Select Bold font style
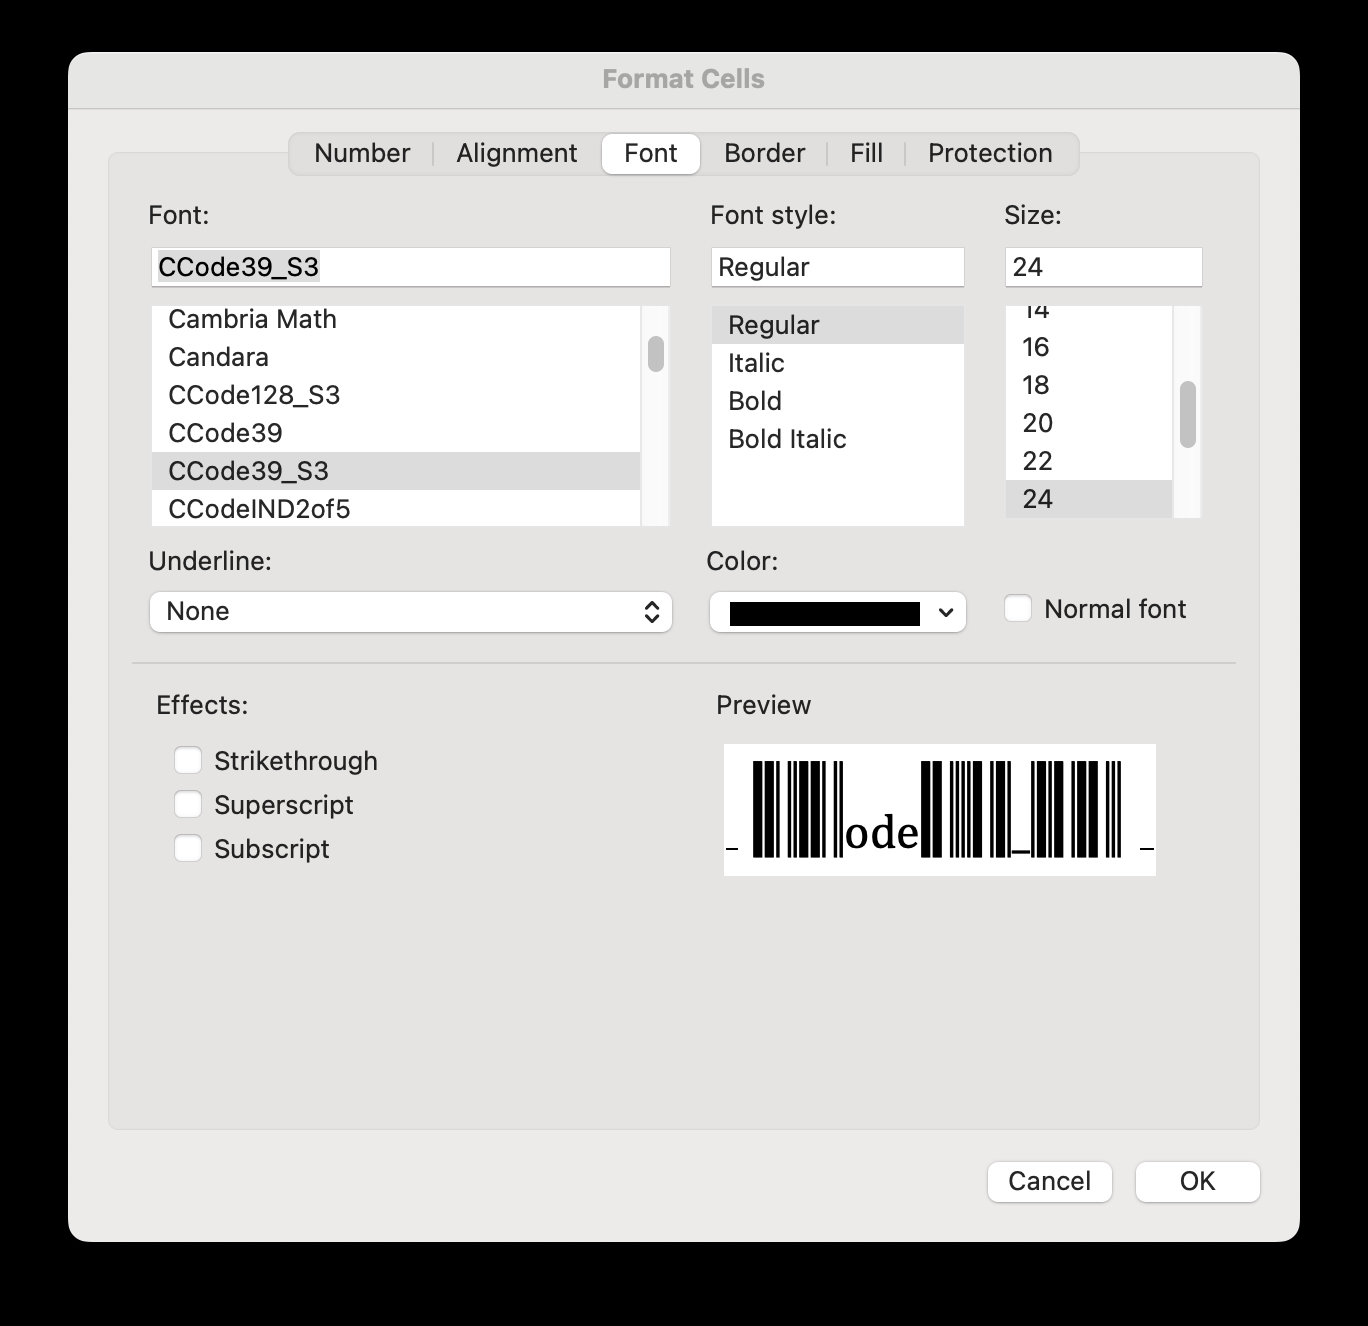 (837, 401)
